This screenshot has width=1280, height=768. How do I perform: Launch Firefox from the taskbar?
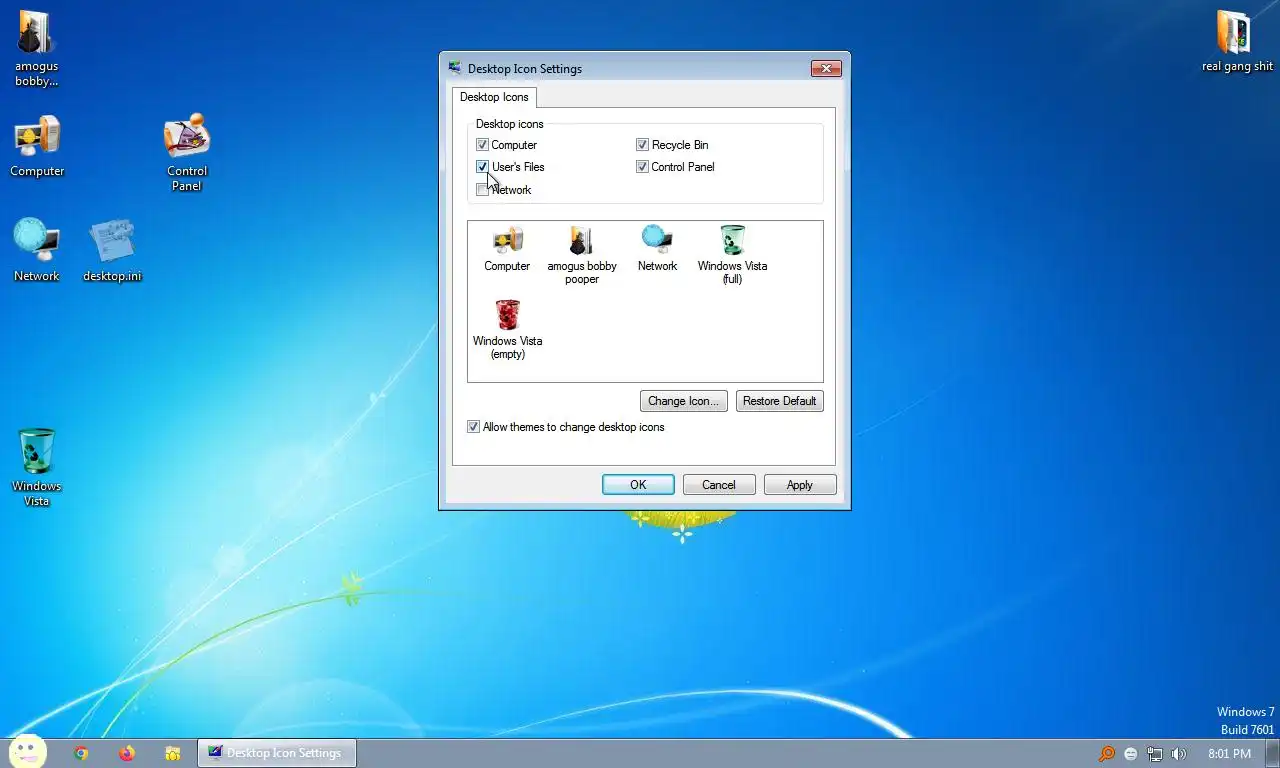(127, 753)
